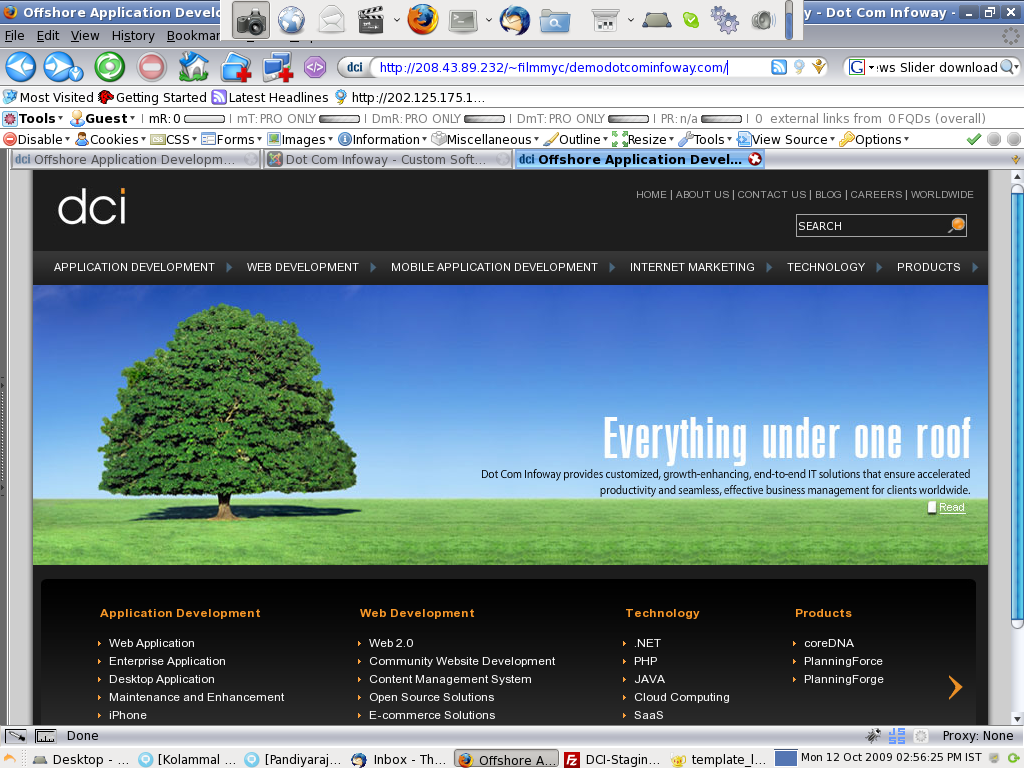
Task: Go back with the blue Back arrow
Action: pyautogui.click(x=20, y=67)
